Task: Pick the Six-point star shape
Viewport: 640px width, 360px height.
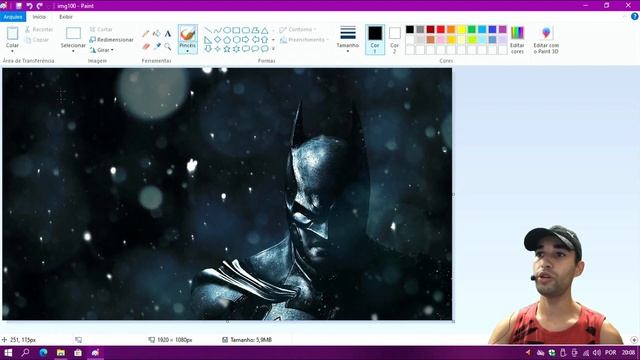Action: point(236,49)
